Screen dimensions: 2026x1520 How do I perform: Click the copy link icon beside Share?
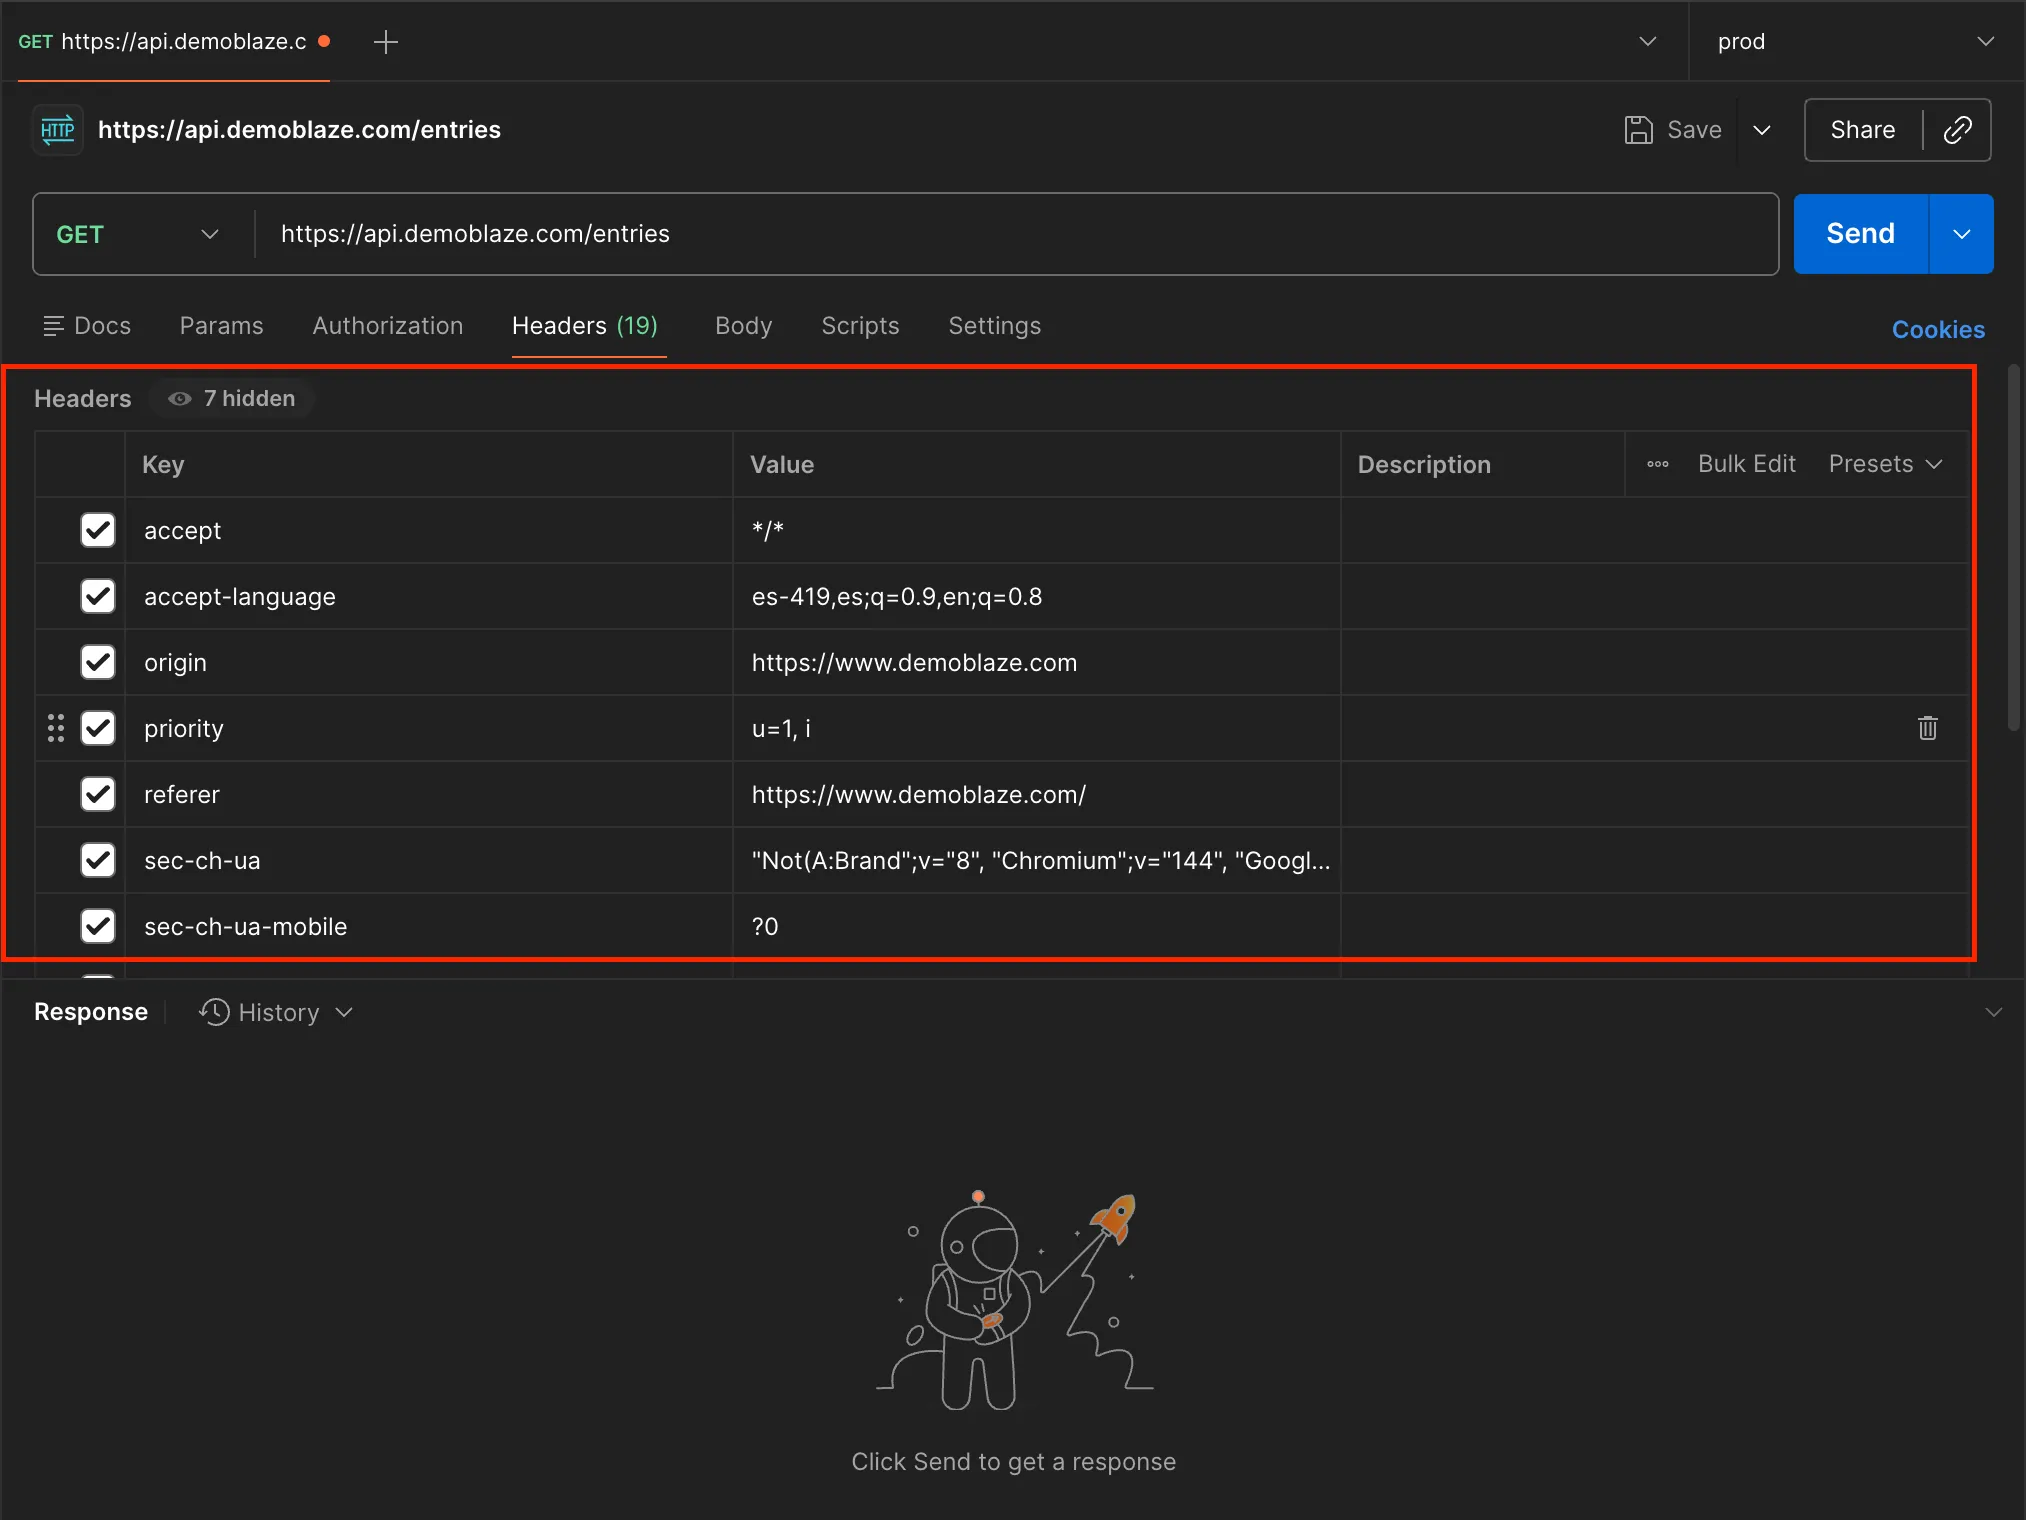[x=1957, y=130]
